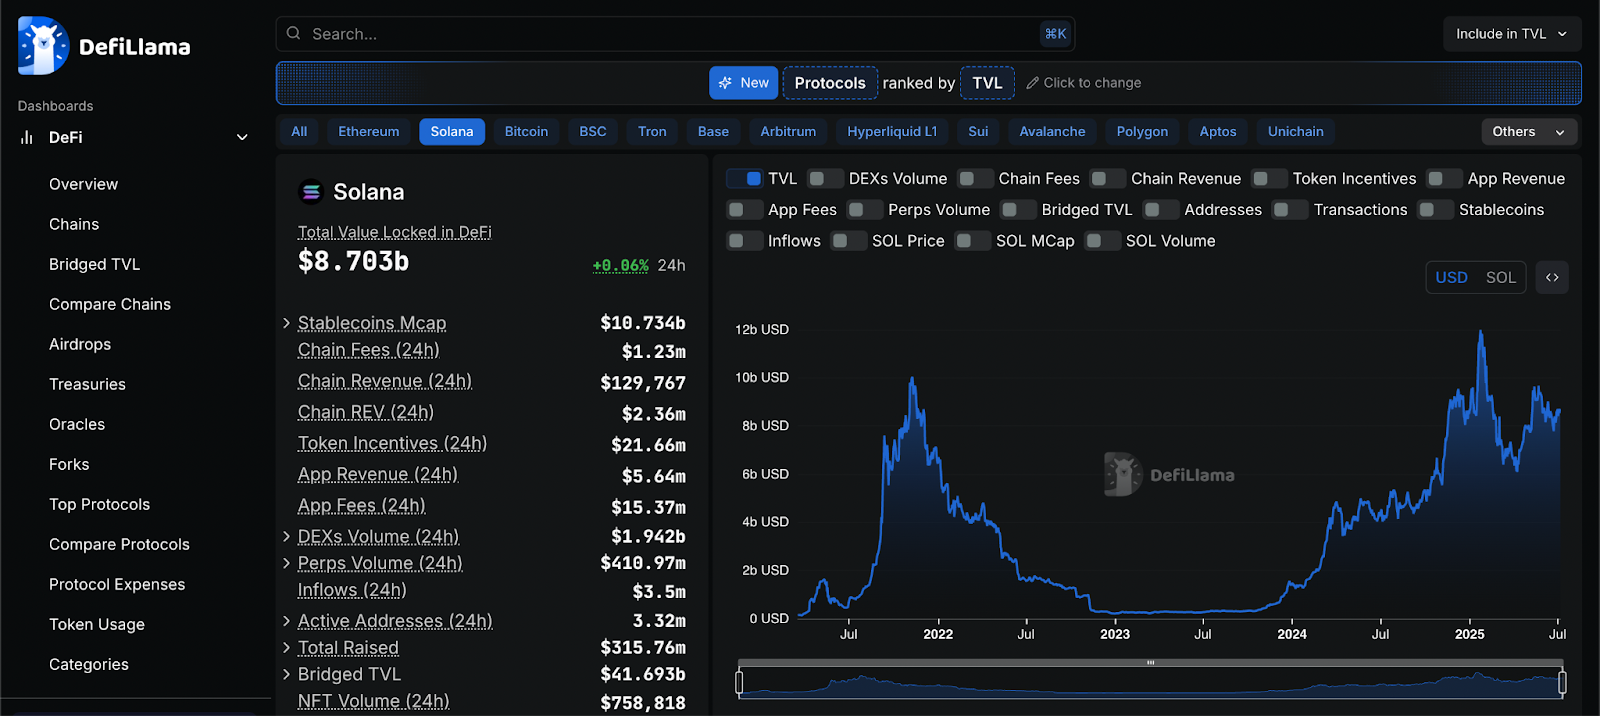Open the BSC chain tab
This screenshot has width=1600, height=716.
click(593, 132)
